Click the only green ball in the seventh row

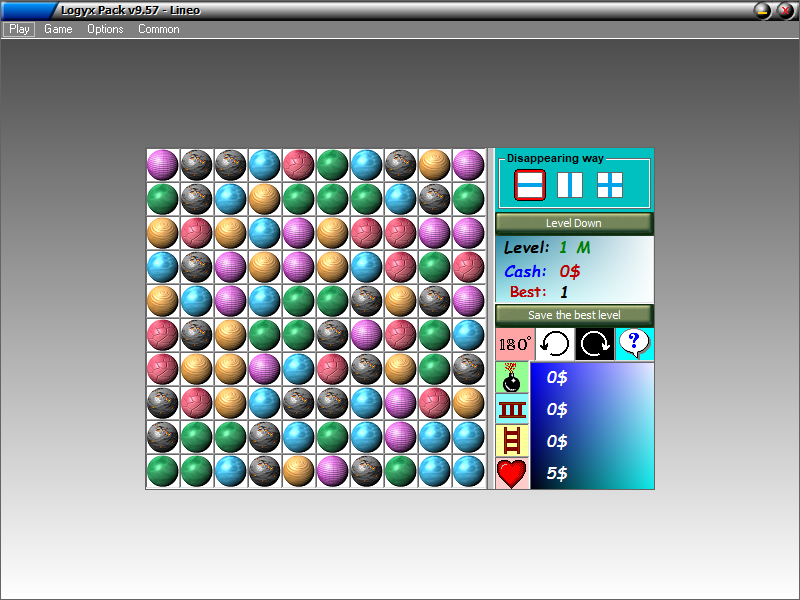pos(435,369)
